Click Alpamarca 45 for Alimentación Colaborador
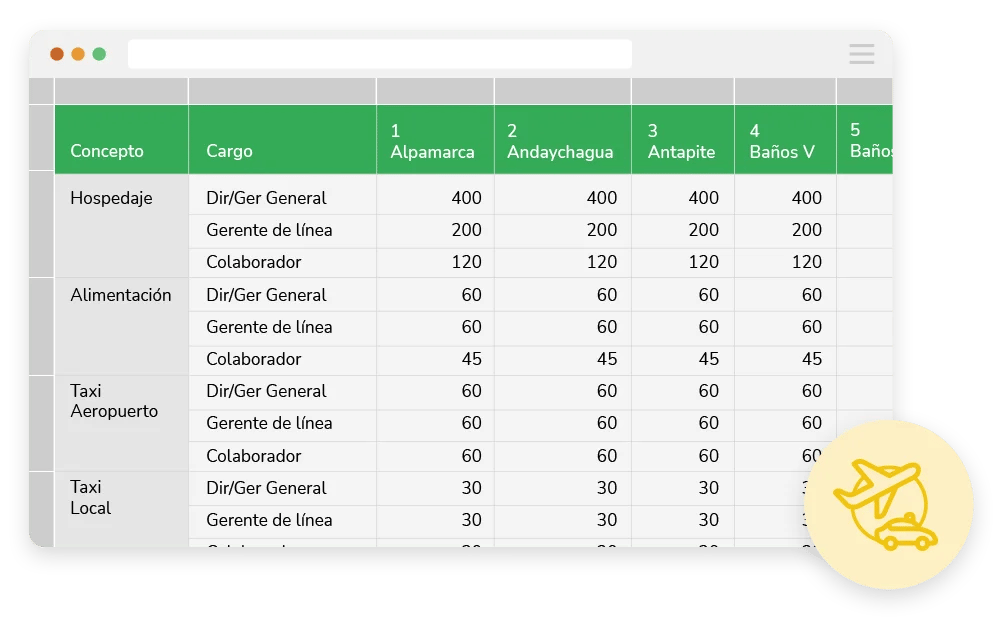1000x626 pixels. tap(436, 360)
